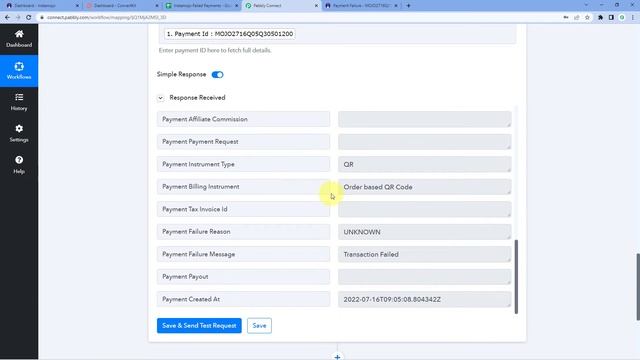The image size is (640, 360).
Task: Open the Chrome three-dot menu
Action: pyautogui.click(x=633, y=18)
